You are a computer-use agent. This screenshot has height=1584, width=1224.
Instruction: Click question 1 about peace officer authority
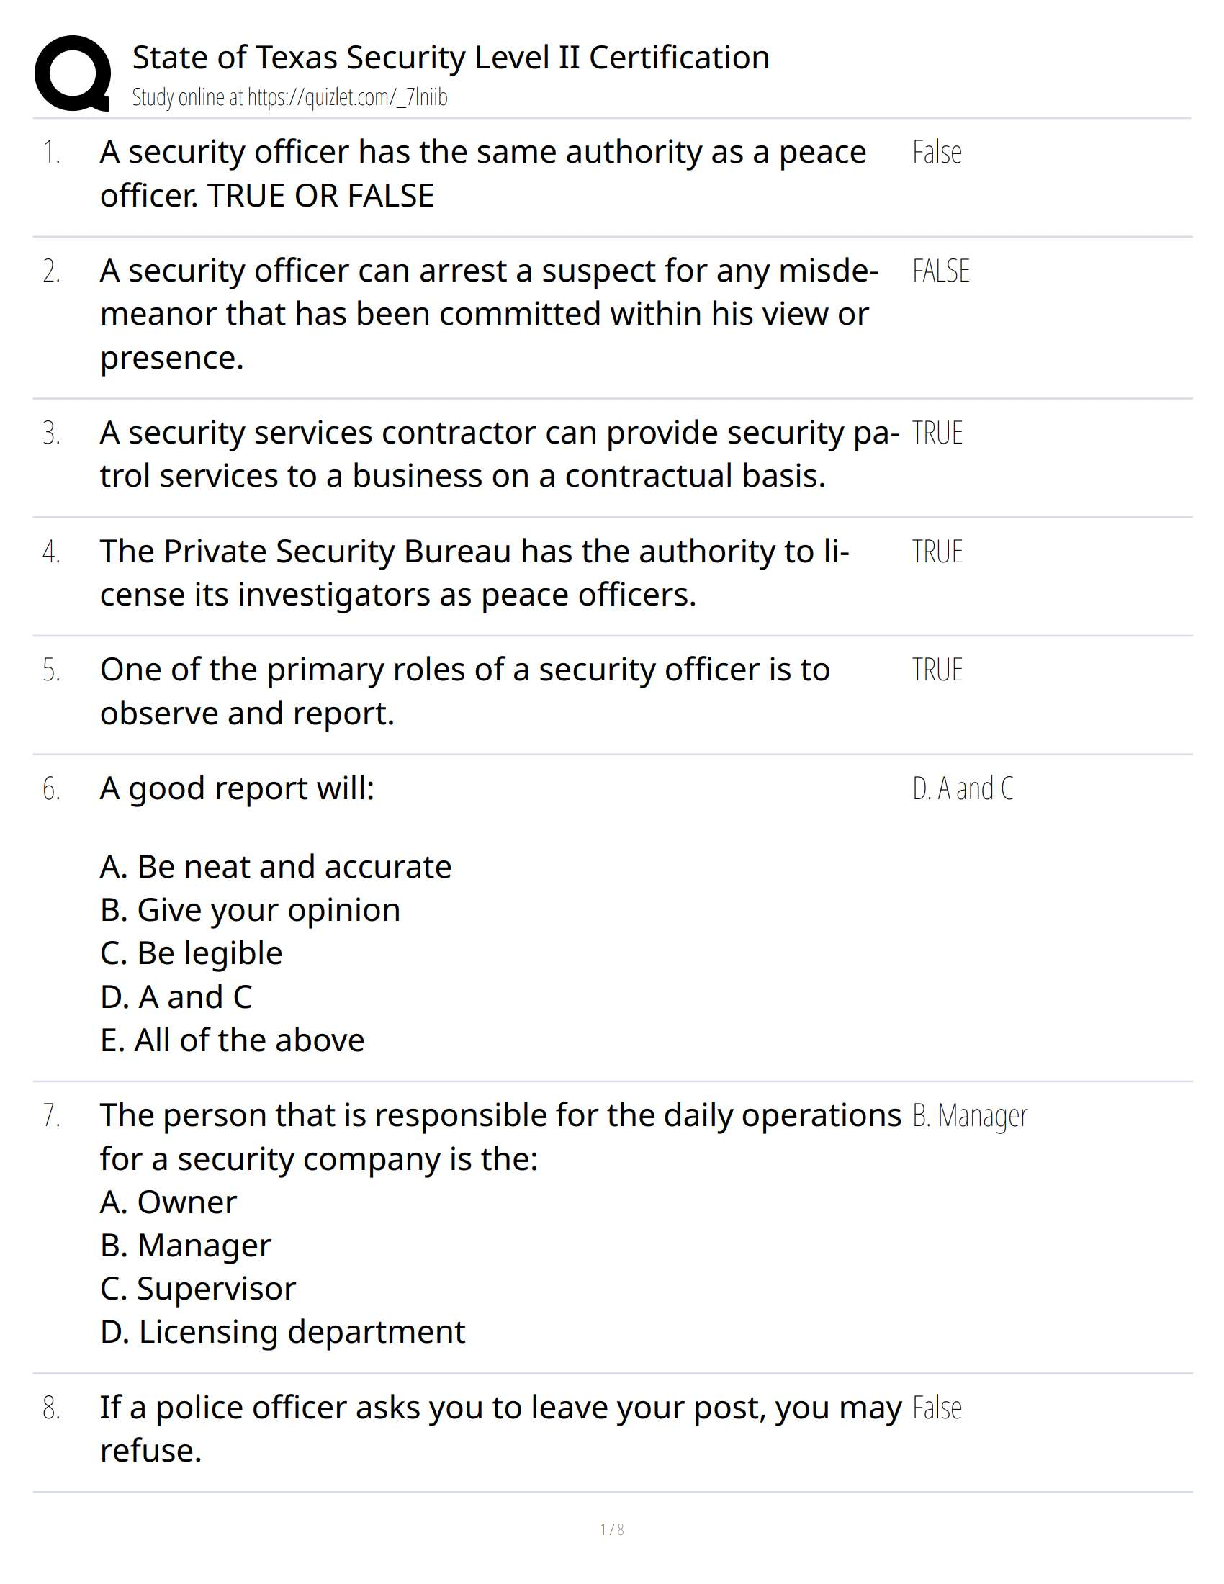point(482,174)
